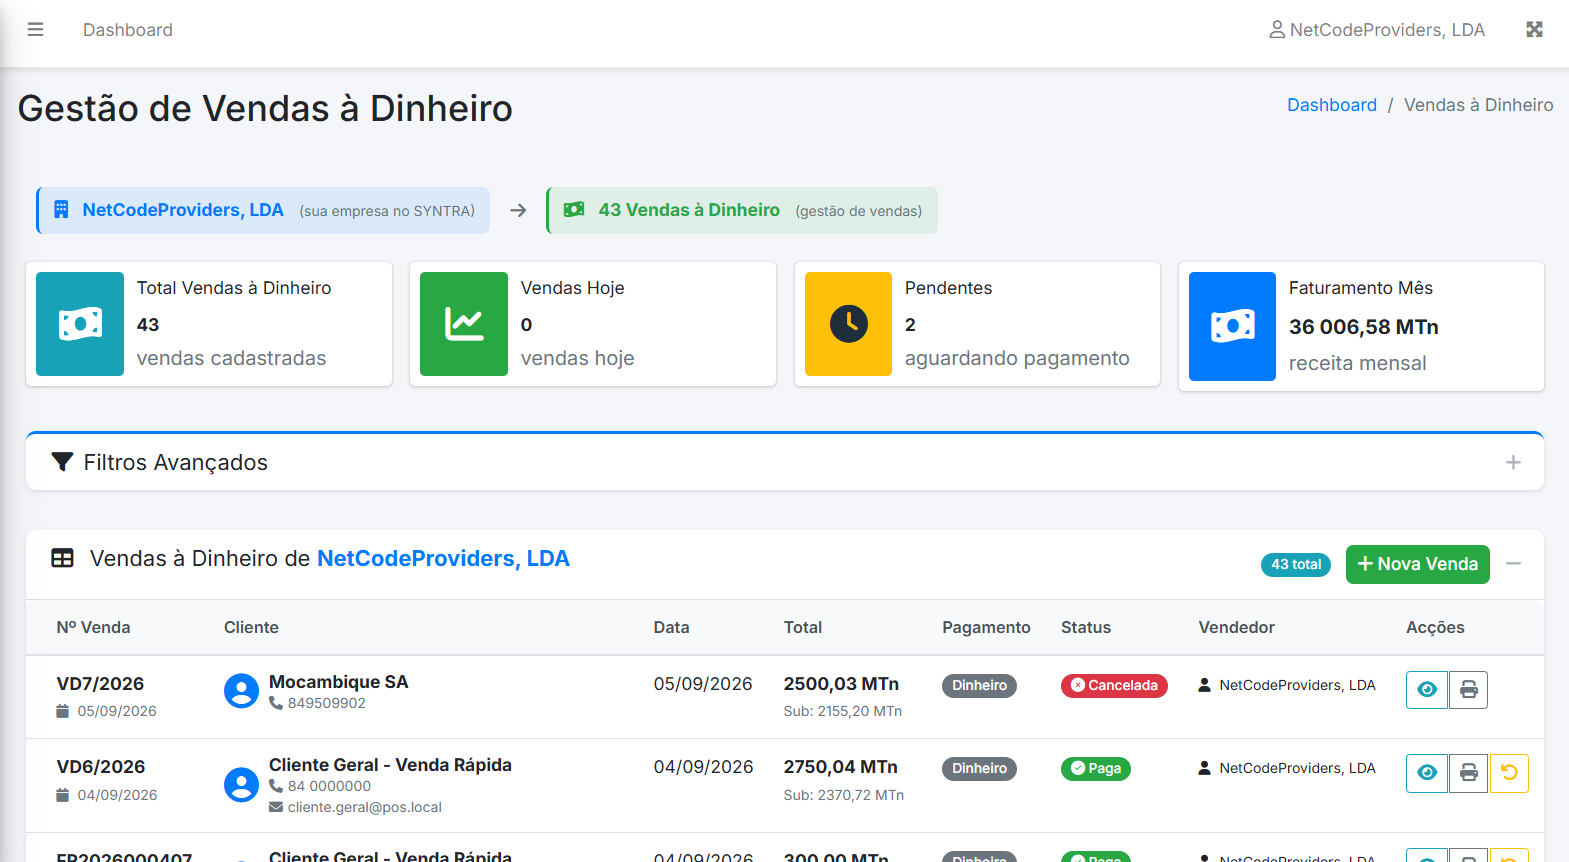The width and height of the screenshot is (1569, 862).
Task: Click the 'Cancelada' status badge
Action: (x=1114, y=686)
